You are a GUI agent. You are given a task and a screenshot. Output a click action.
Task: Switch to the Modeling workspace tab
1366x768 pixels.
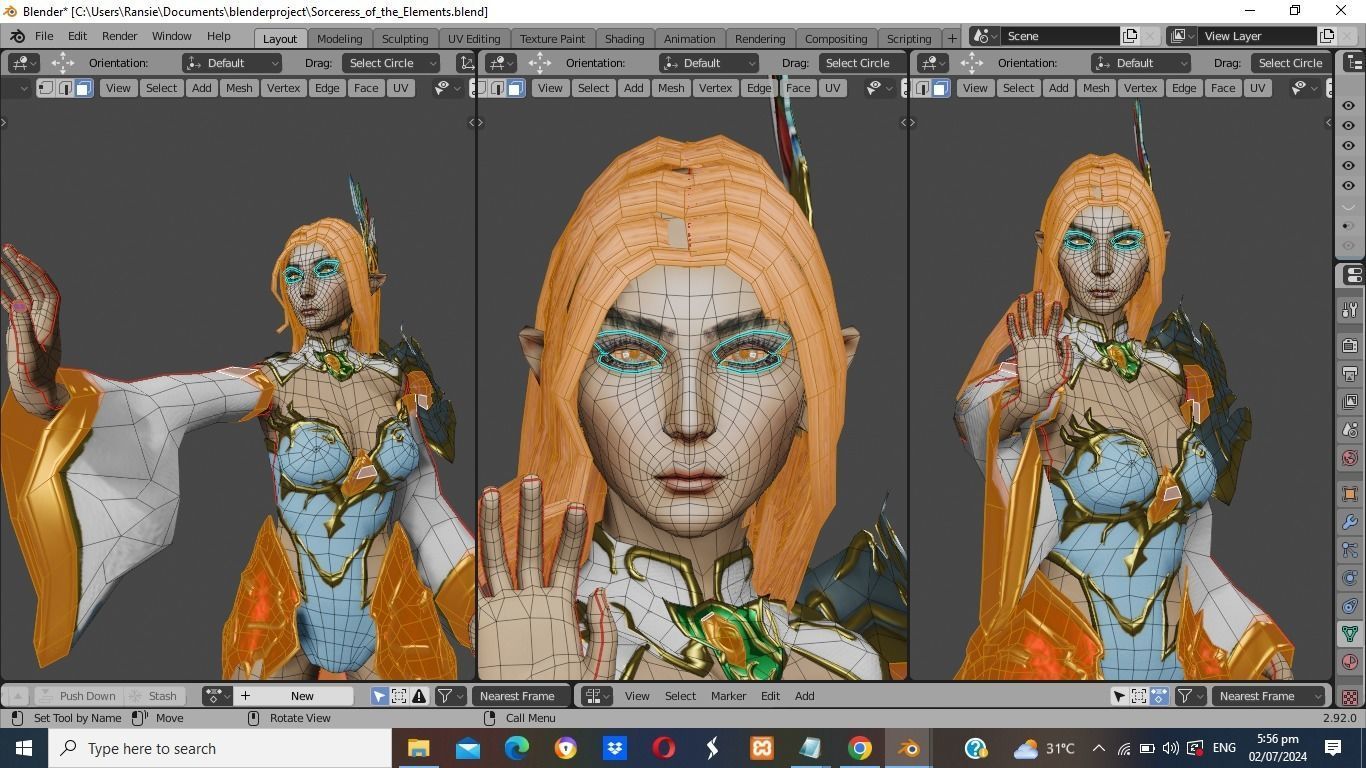339,38
